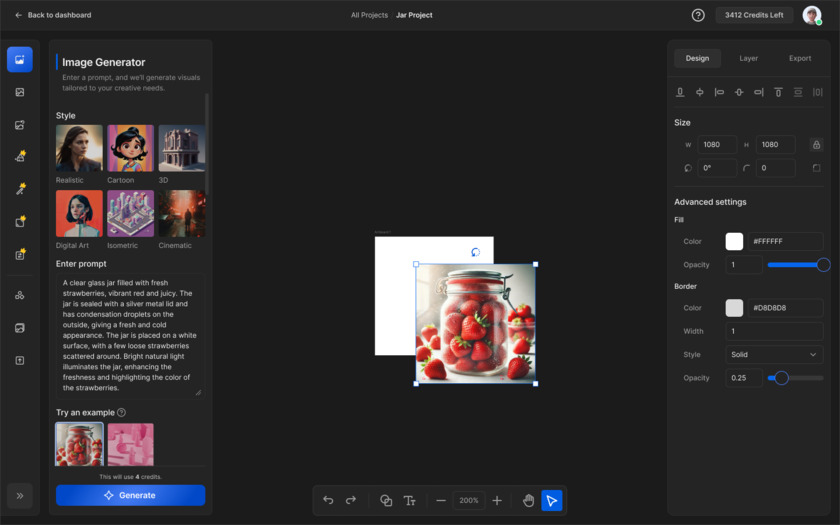Switch to the Layer tab
The width and height of the screenshot is (840, 525).
(748, 58)
